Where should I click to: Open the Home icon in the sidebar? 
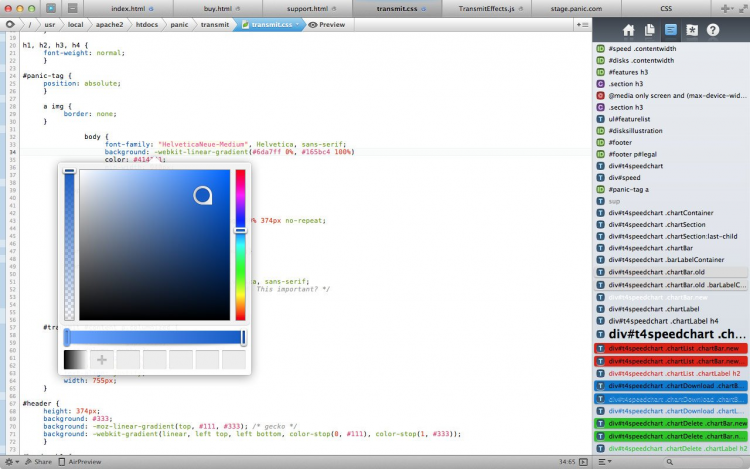pos(628,30)
